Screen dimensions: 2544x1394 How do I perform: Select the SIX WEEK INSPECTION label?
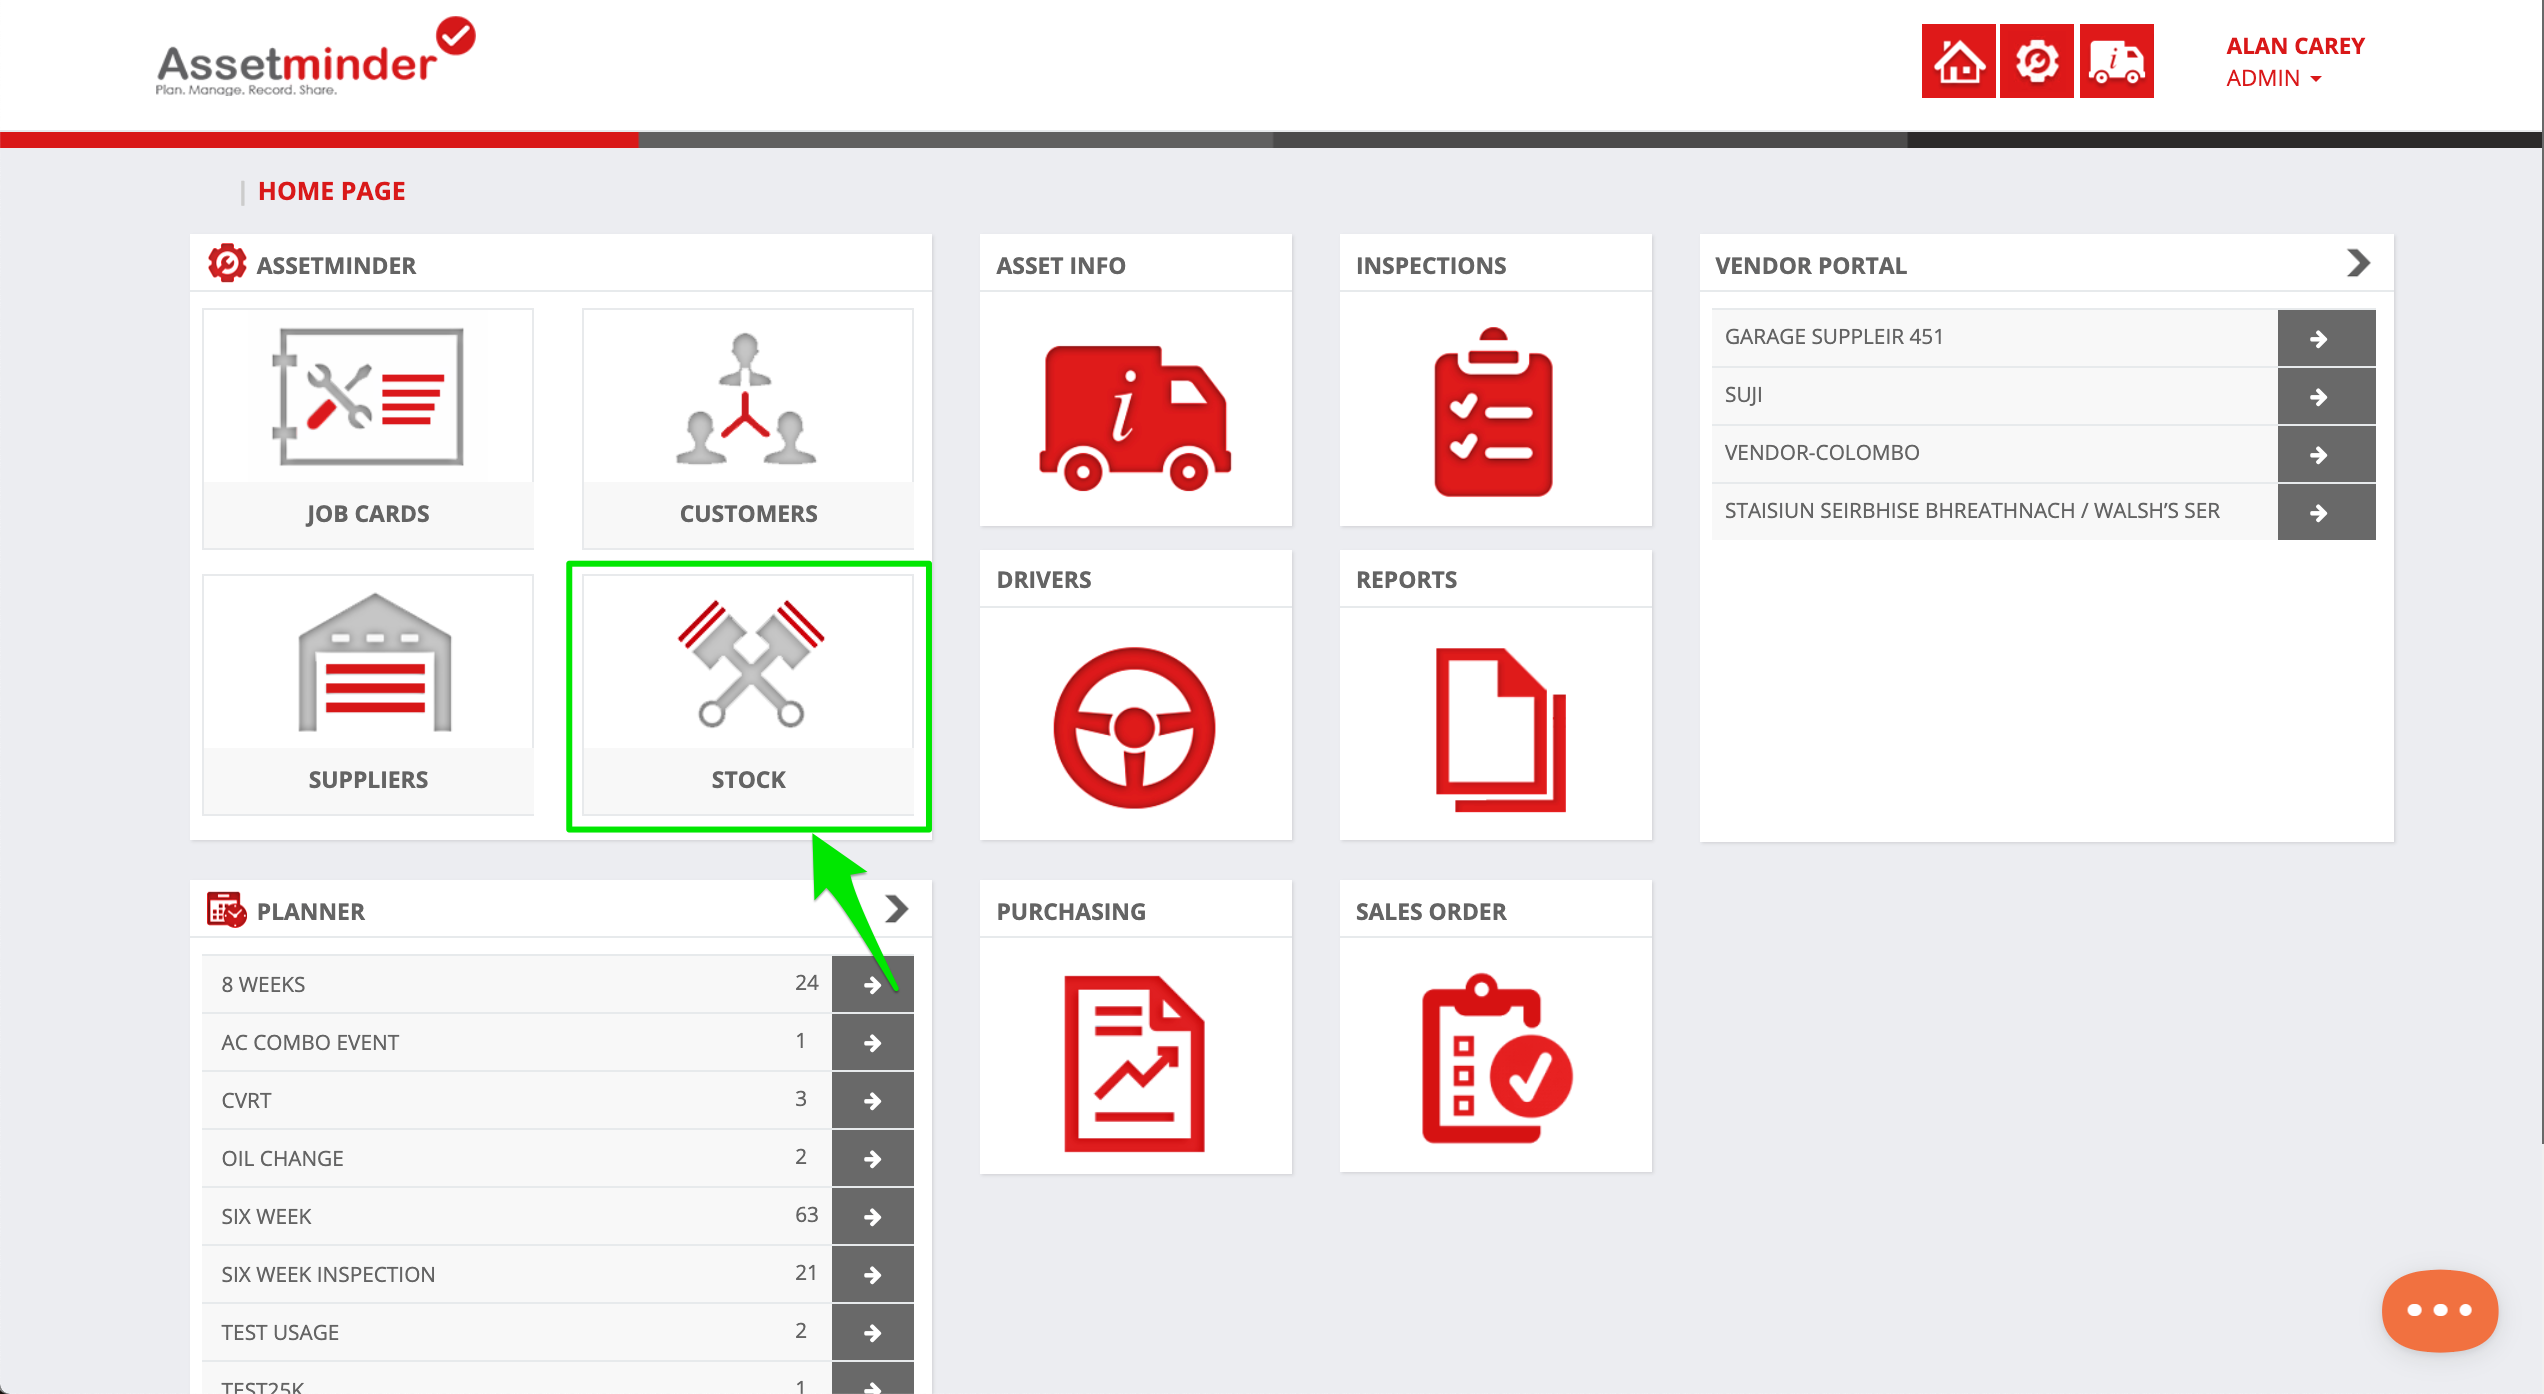(328, 1274)
